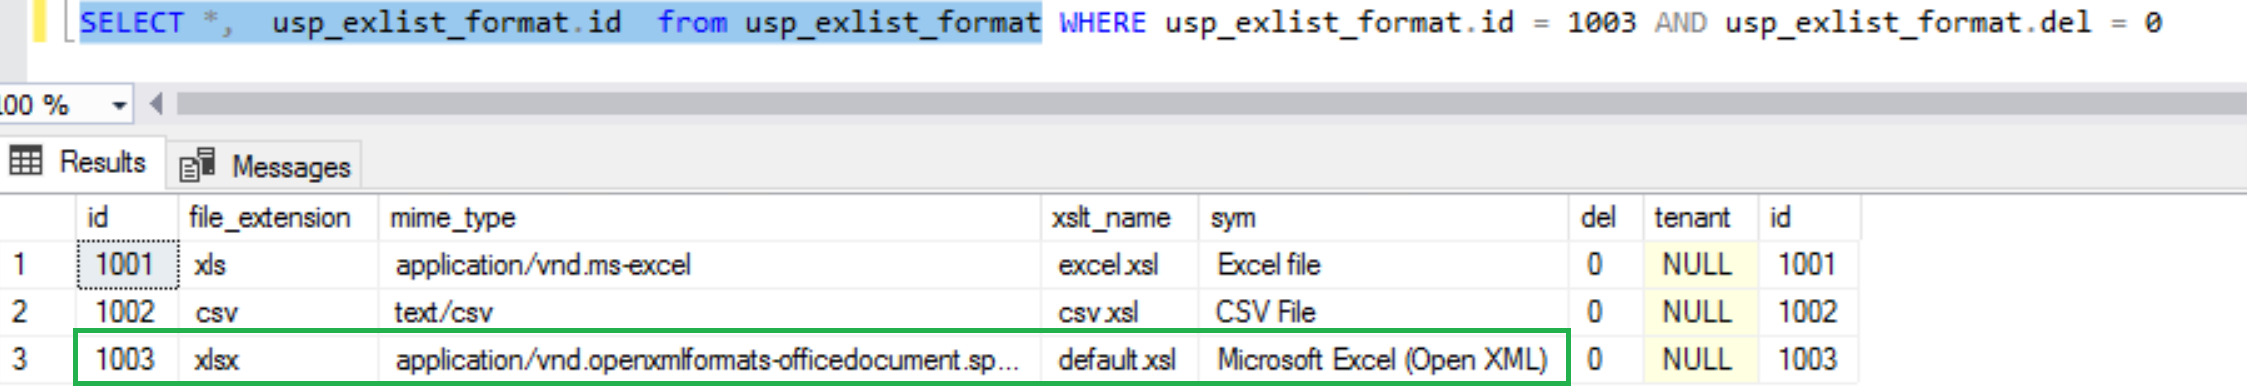
Task: Click the horizontal scrollbar left arrow
Action: pyautogui.click(x=156, y=104)
